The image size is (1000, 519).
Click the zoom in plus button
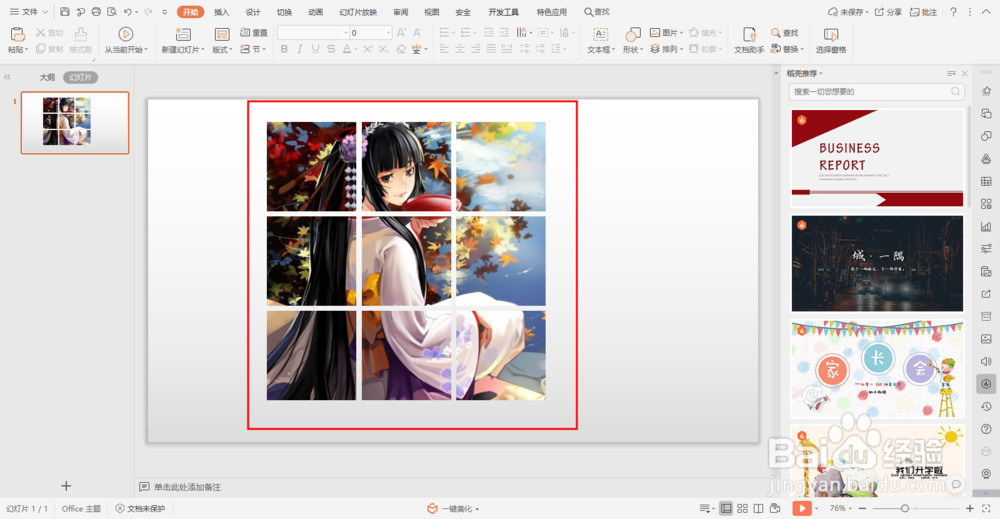pyautogui.click(x=969, y=508)
